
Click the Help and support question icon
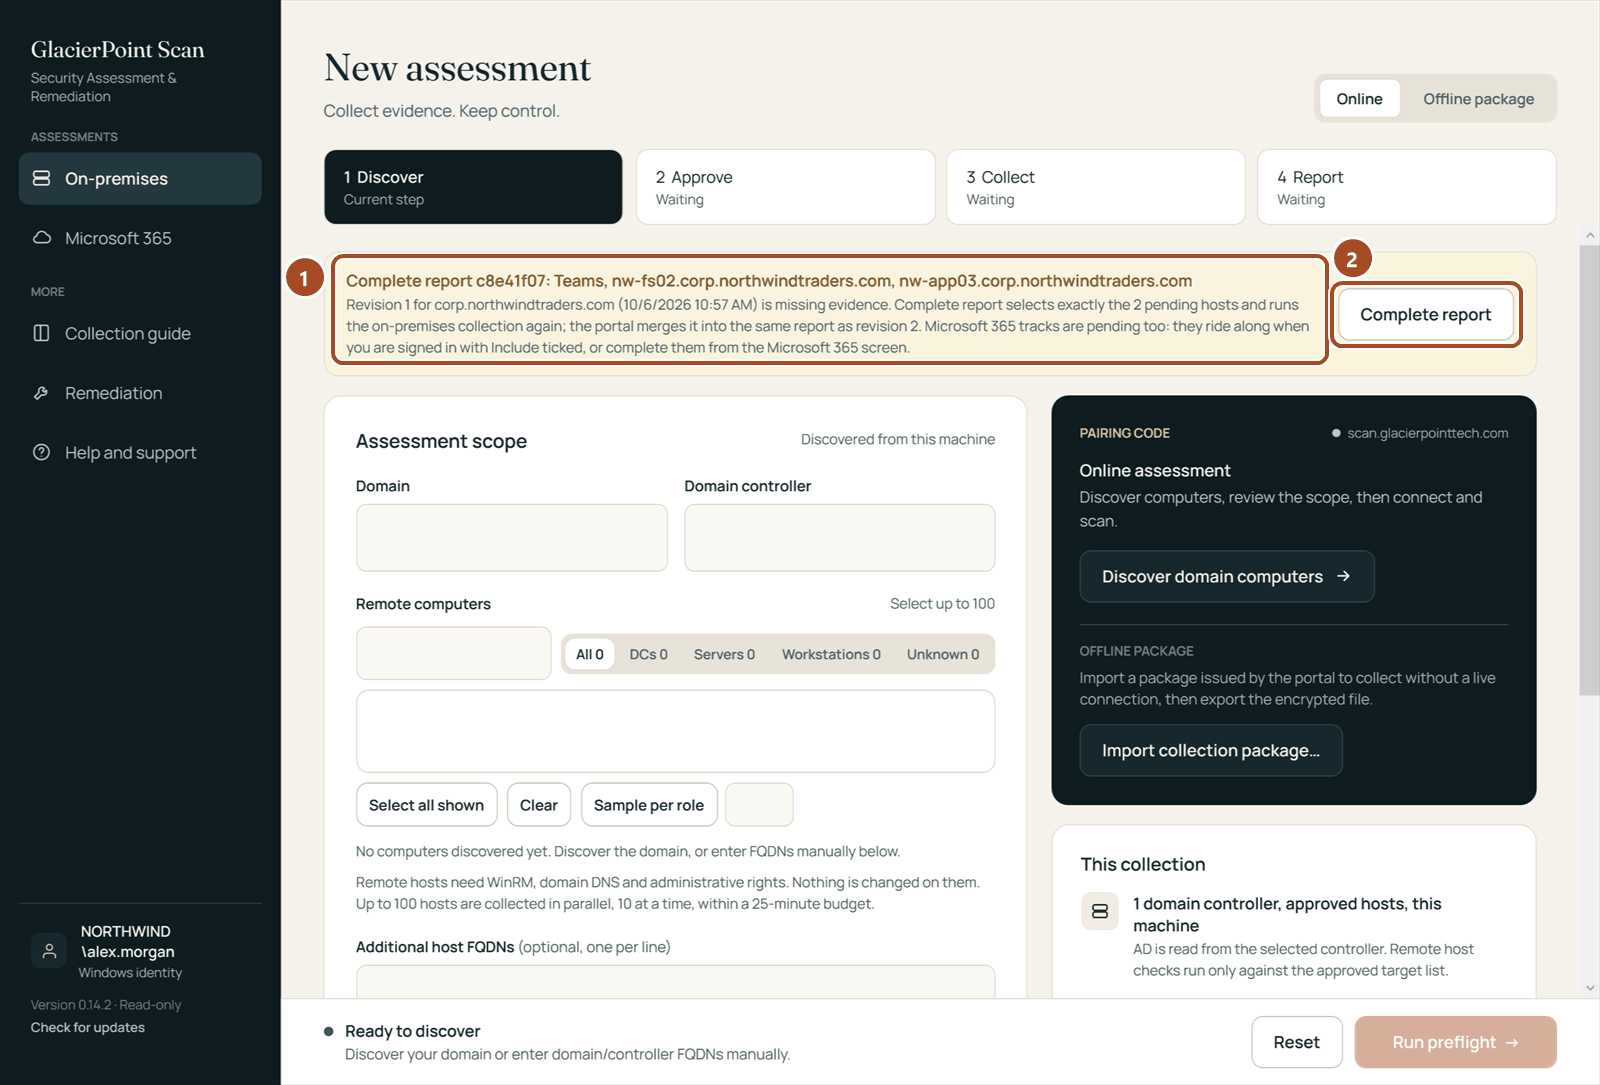coord(41,452)
